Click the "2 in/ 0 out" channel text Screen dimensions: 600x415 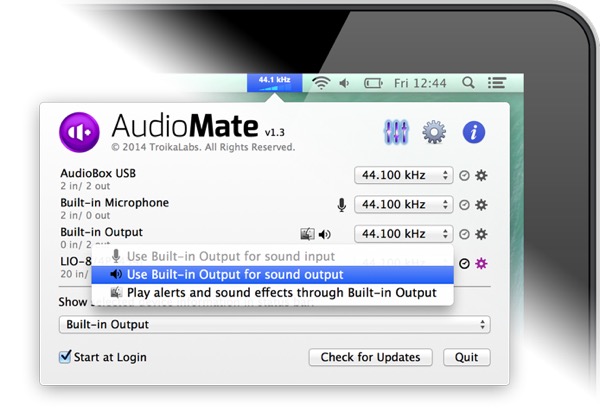tap(85, 215)
